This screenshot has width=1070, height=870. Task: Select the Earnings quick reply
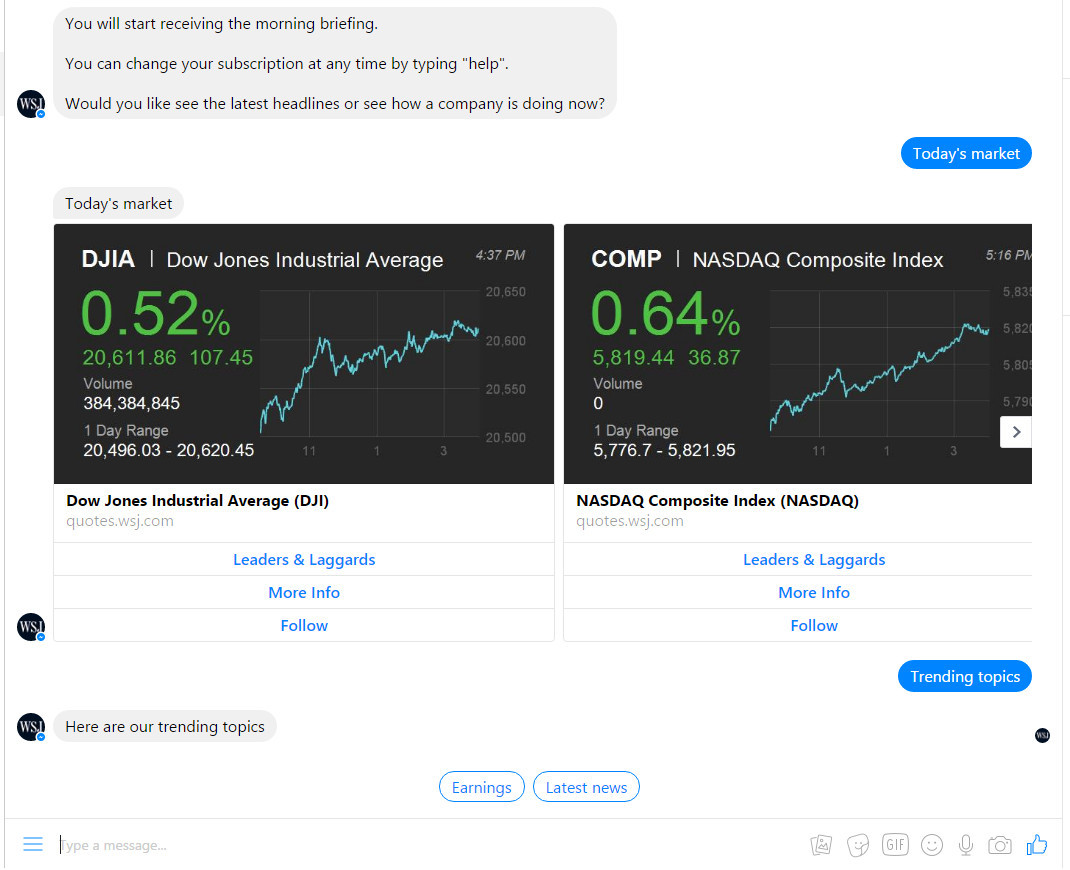481,787
